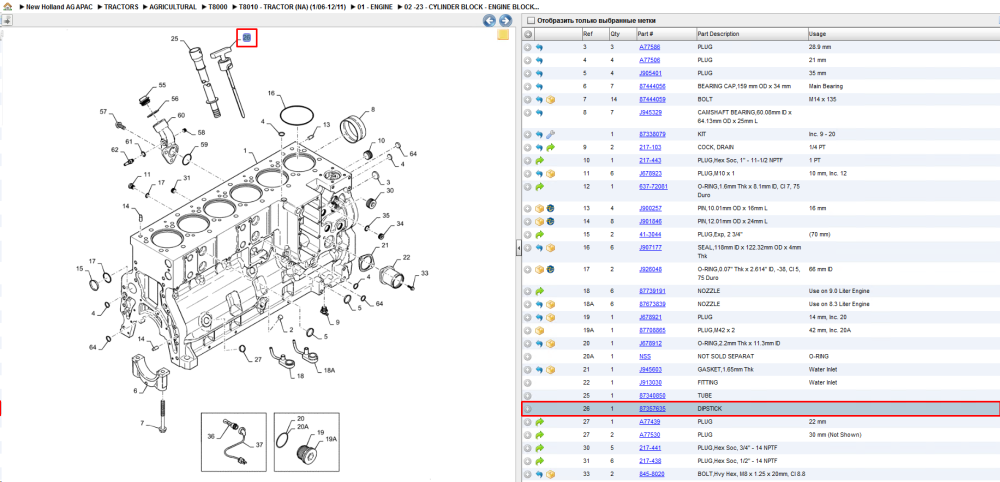Click box icon on 87673839 NOZZLE row
Image resolution: width=1000 pixels, height=482 pixels.
point(550,304)
